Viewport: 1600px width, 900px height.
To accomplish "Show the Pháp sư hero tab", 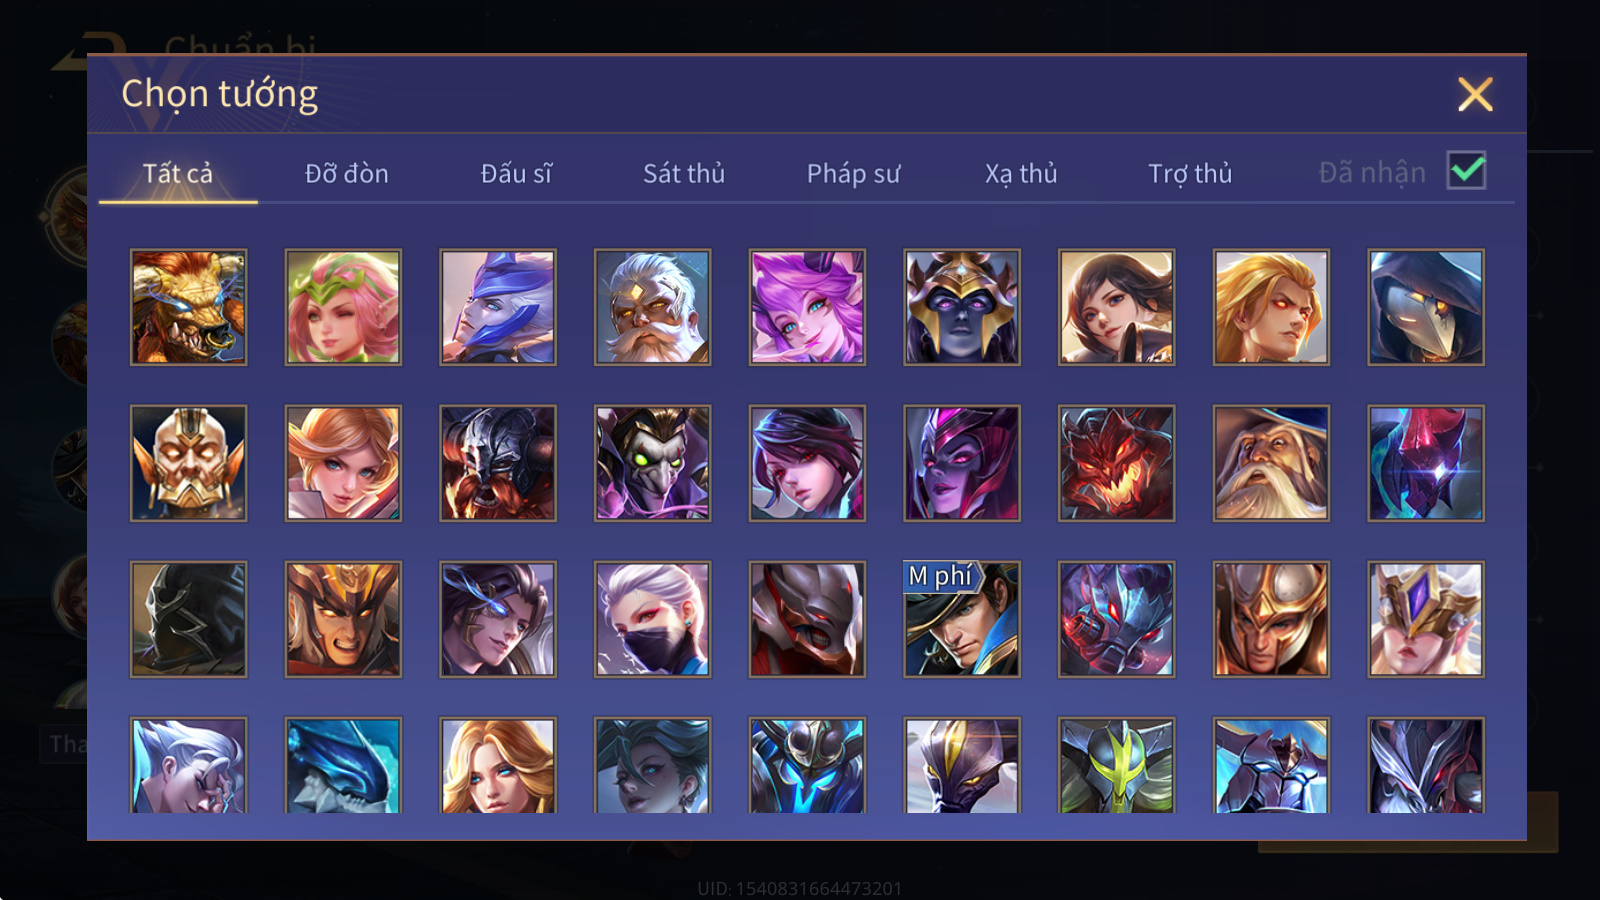I will [x=853, y=174].
